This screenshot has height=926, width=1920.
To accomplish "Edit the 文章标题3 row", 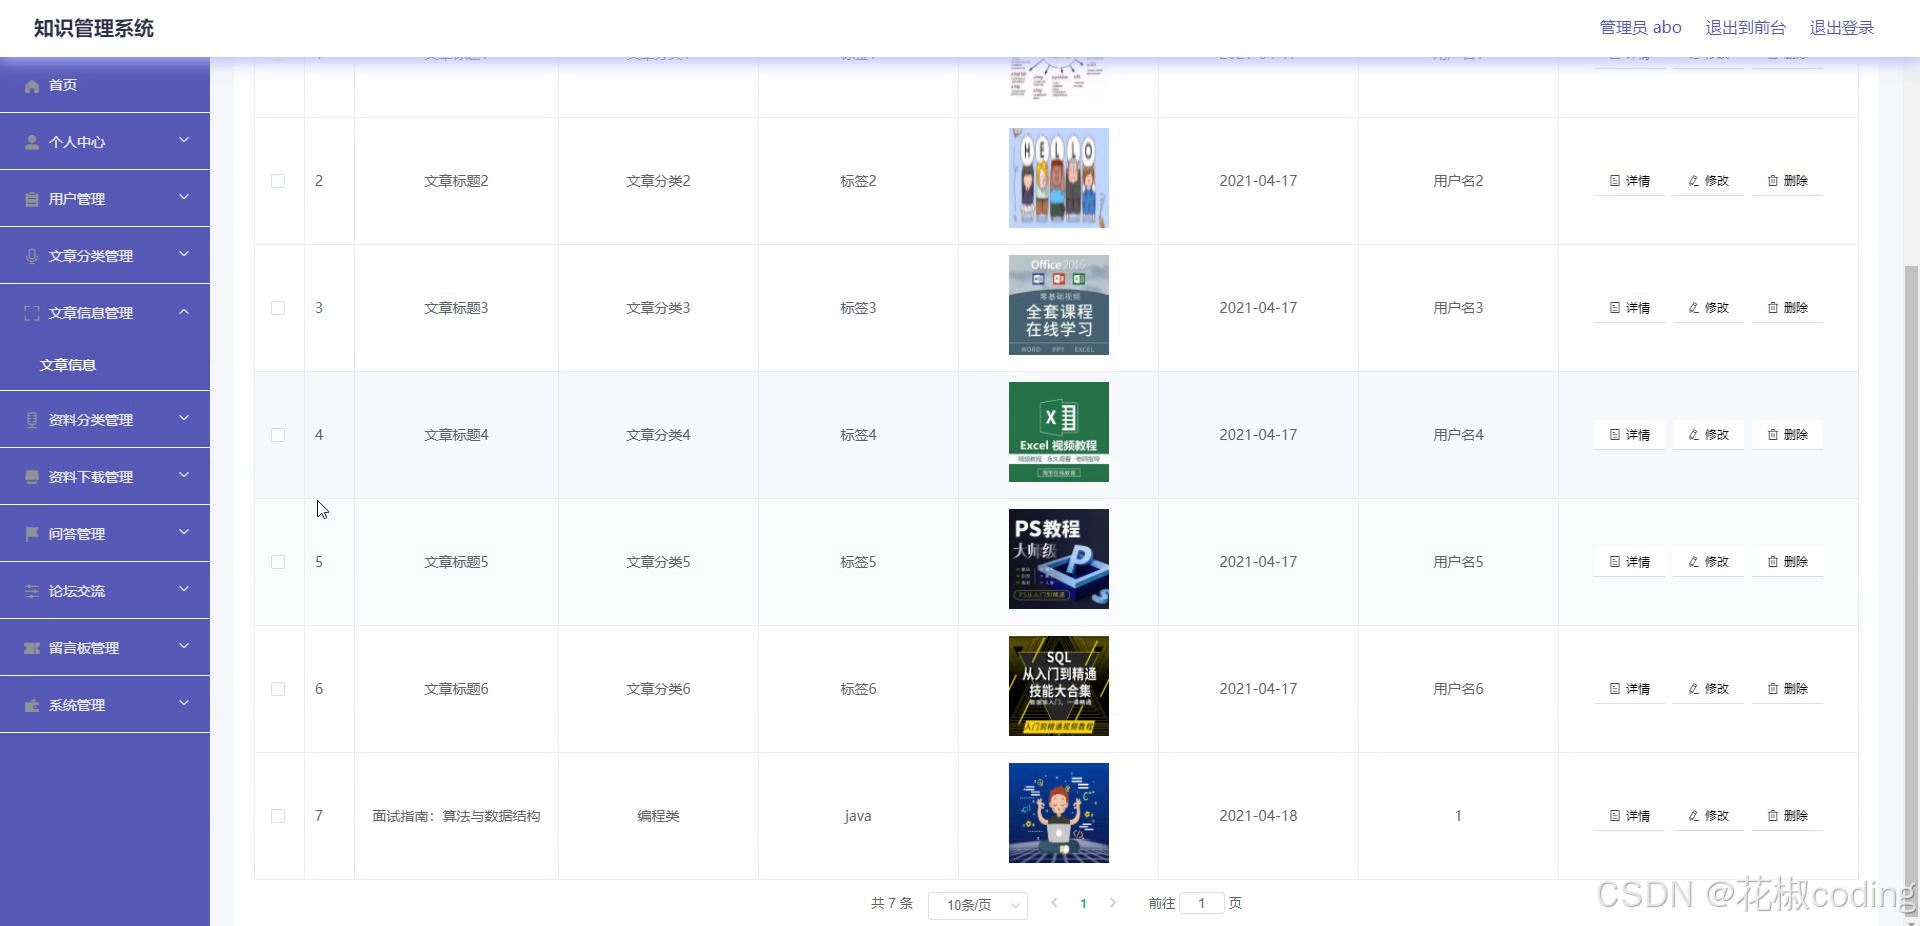I will pos(1708,308).
